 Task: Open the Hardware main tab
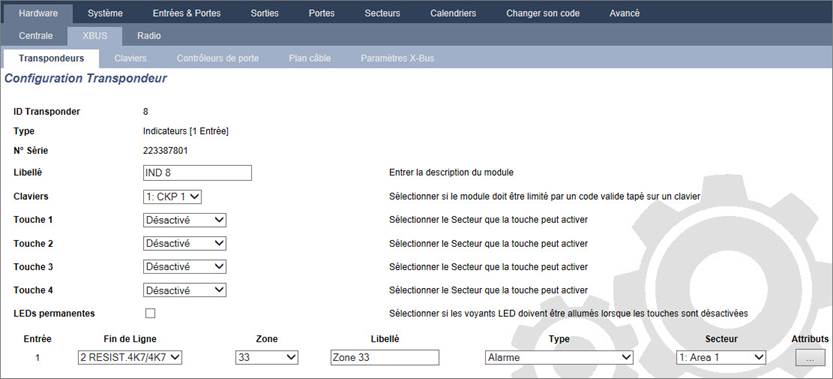coord(38,13)
